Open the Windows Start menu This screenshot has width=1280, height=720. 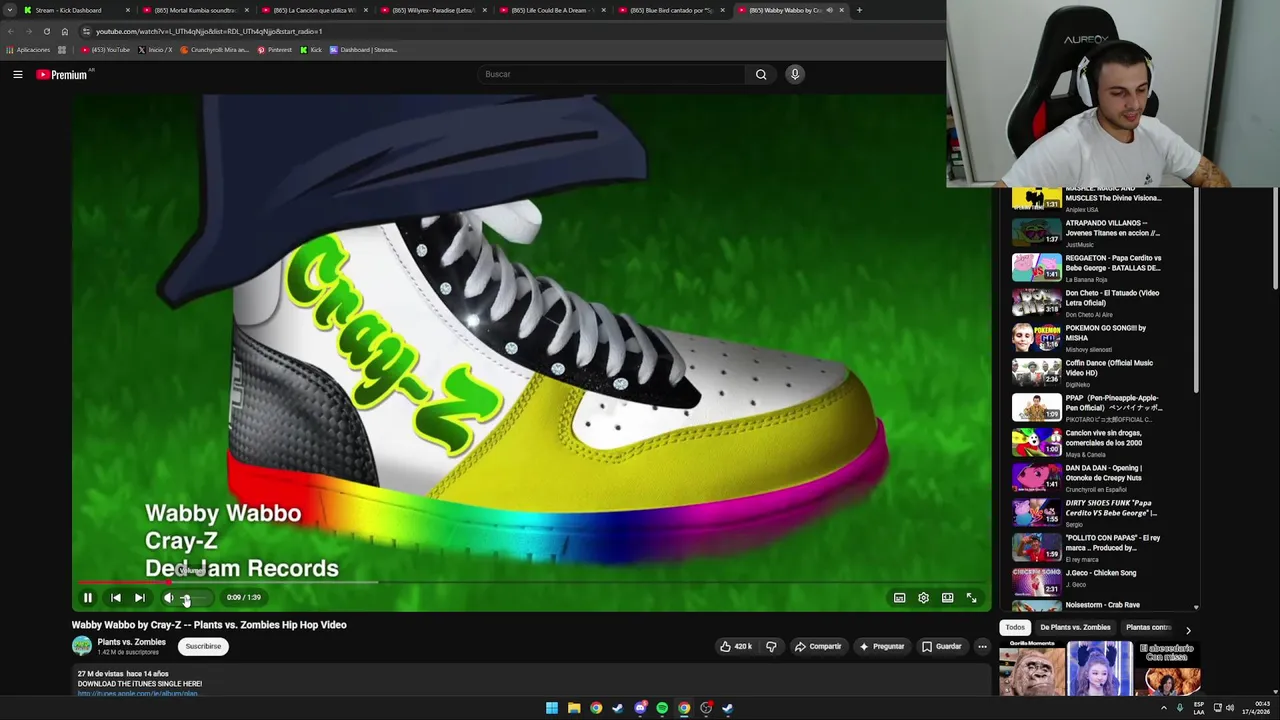pos(552,708)
